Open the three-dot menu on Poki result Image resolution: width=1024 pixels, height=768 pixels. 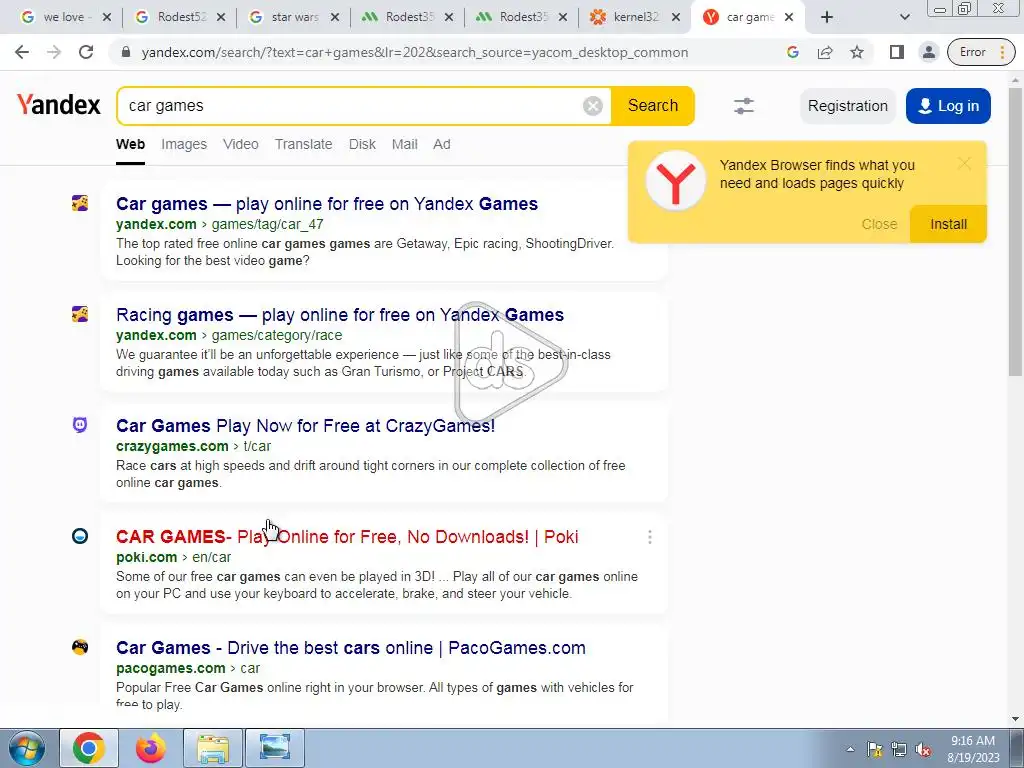[649, 537]
